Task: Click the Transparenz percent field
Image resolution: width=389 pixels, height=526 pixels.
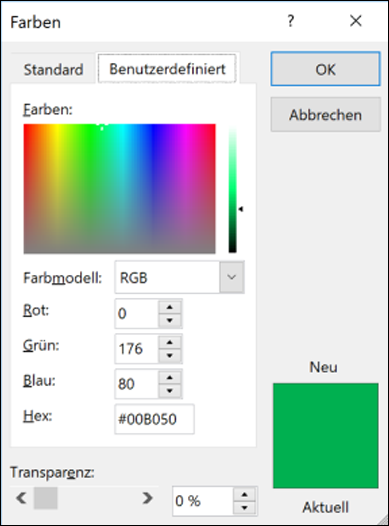Action: tap(203, 501)
